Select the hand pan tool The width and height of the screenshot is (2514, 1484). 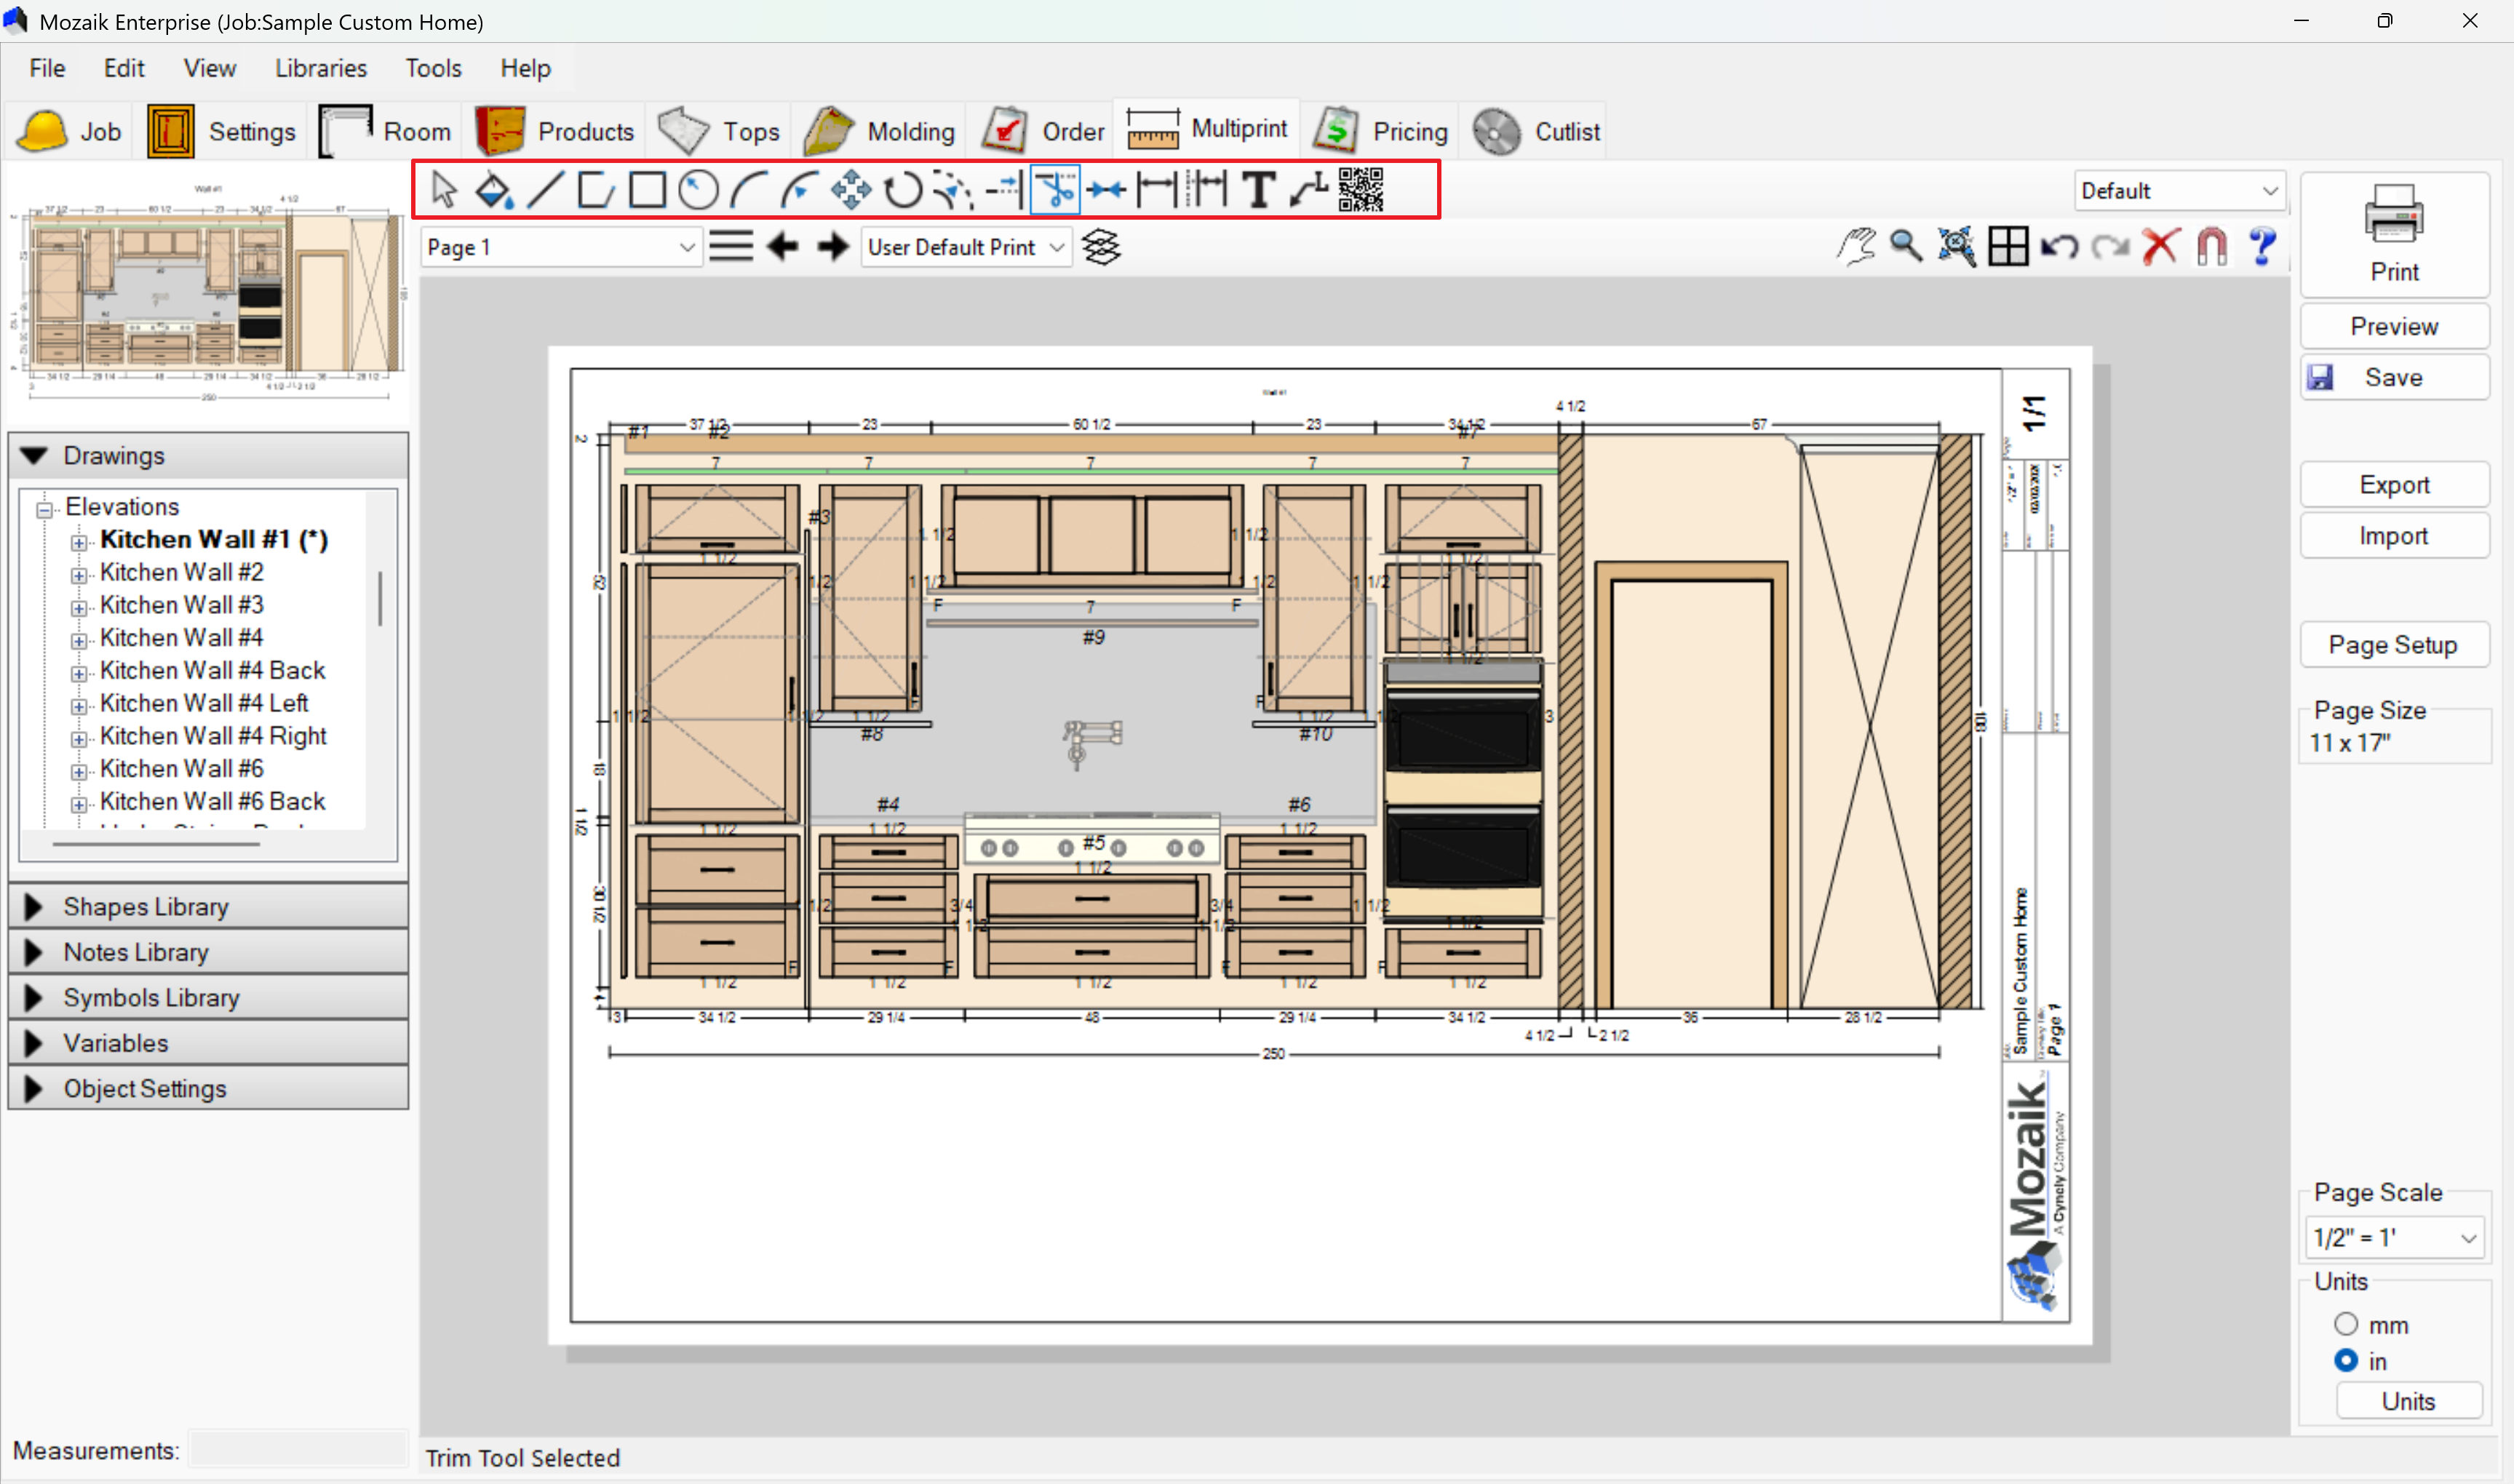coord(1856,246)
